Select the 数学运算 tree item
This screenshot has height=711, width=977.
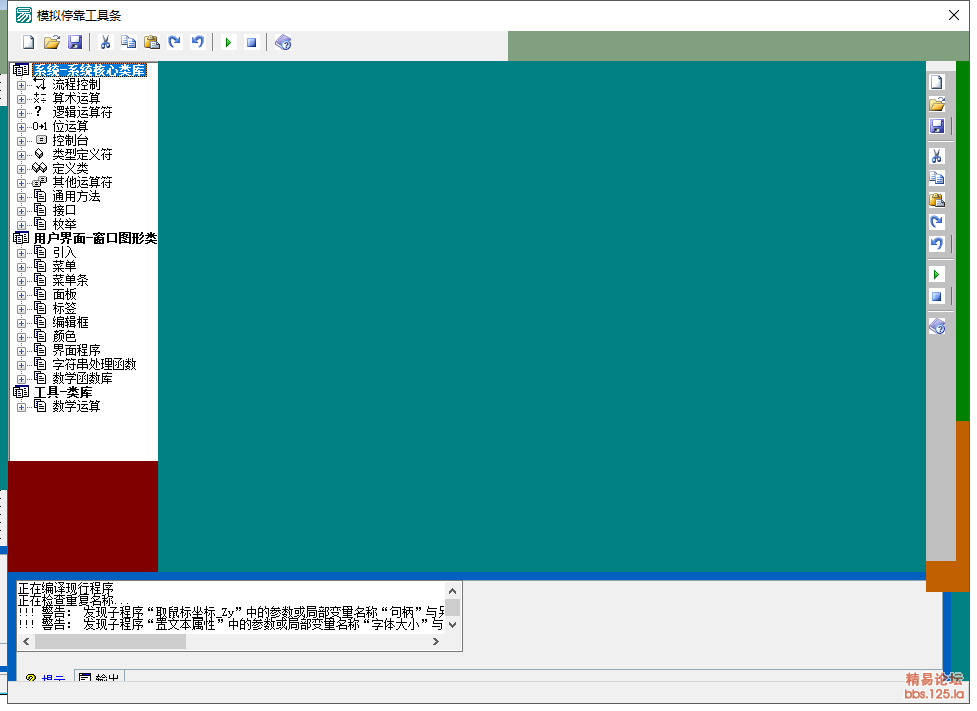tap(76, 406)
